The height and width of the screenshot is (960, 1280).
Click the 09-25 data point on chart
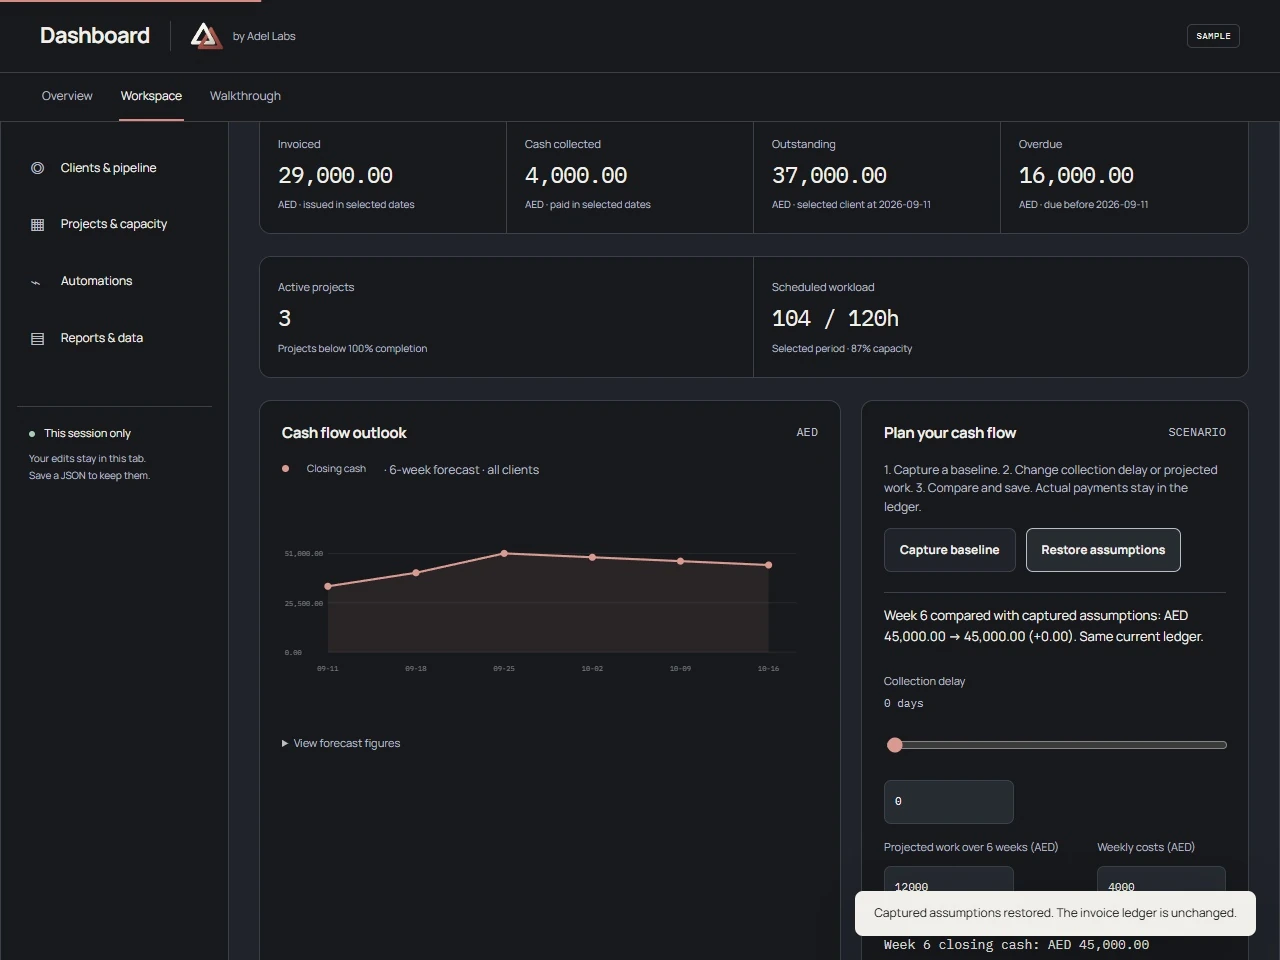coord(504,553)
